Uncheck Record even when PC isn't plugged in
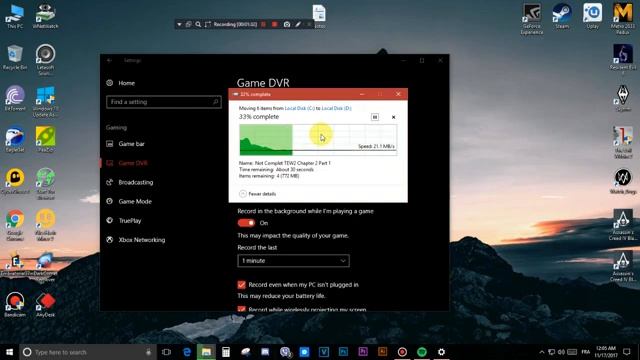This screenshot has width=640, height=360. point(241,284)
